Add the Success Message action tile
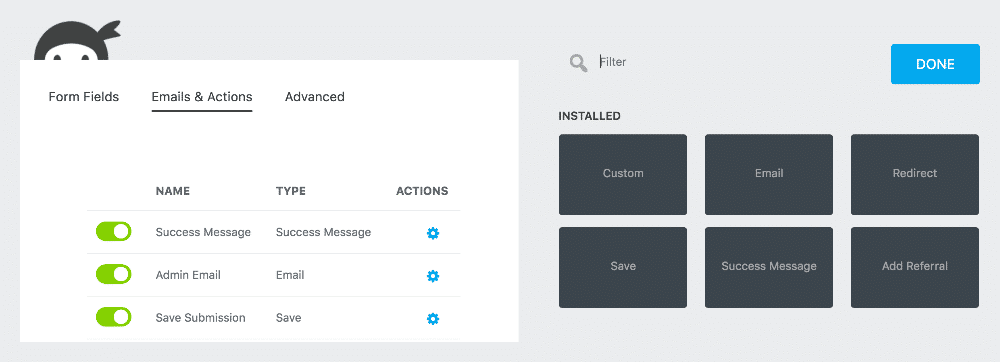Screen dimensions: 1000x362 [x=768, y=267]
